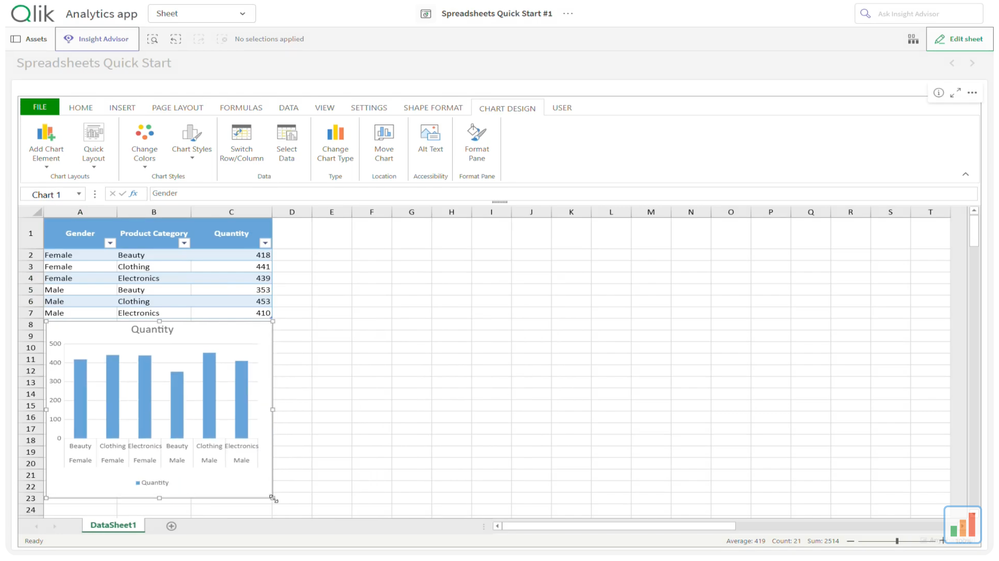Image resolution: width=999 pixels, height=561 pixels.
Task: Open the Quick Layout gallery
Action: click(x=93, y=146)
